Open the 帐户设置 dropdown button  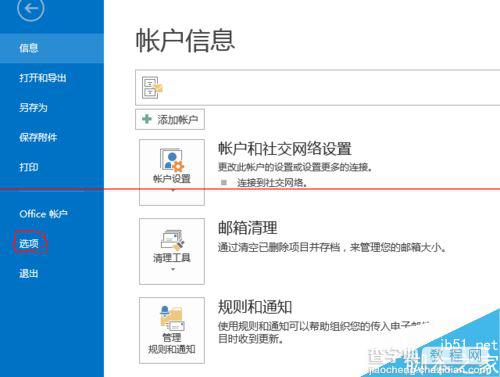[x=172, y=172]
